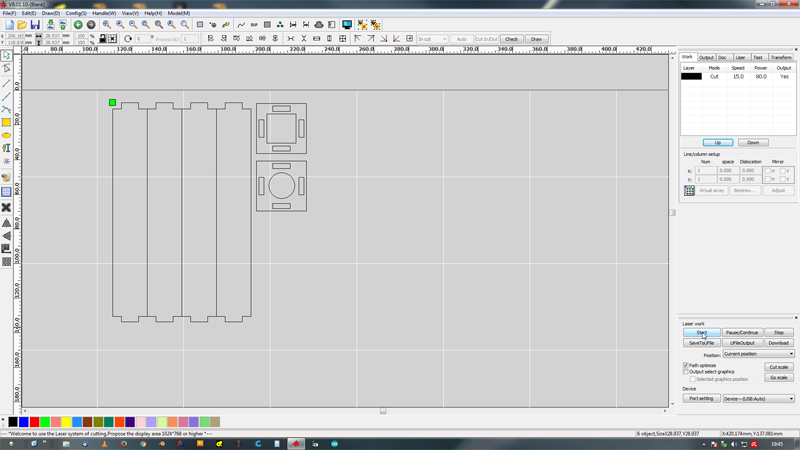Open the In cut dropdown in toolbar
Viewport: 800px width, 450px height.
[432, 39]
